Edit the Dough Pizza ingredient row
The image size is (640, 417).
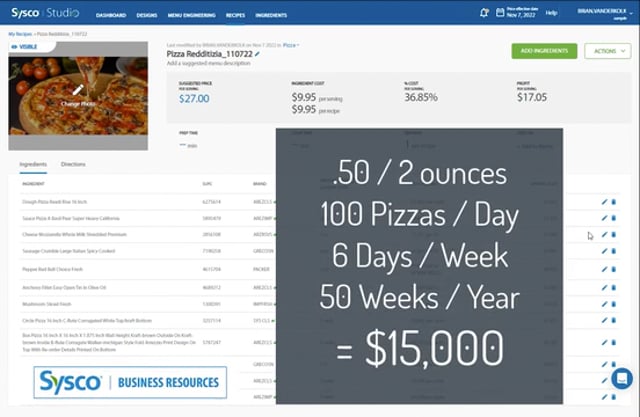tap(604, 202)
